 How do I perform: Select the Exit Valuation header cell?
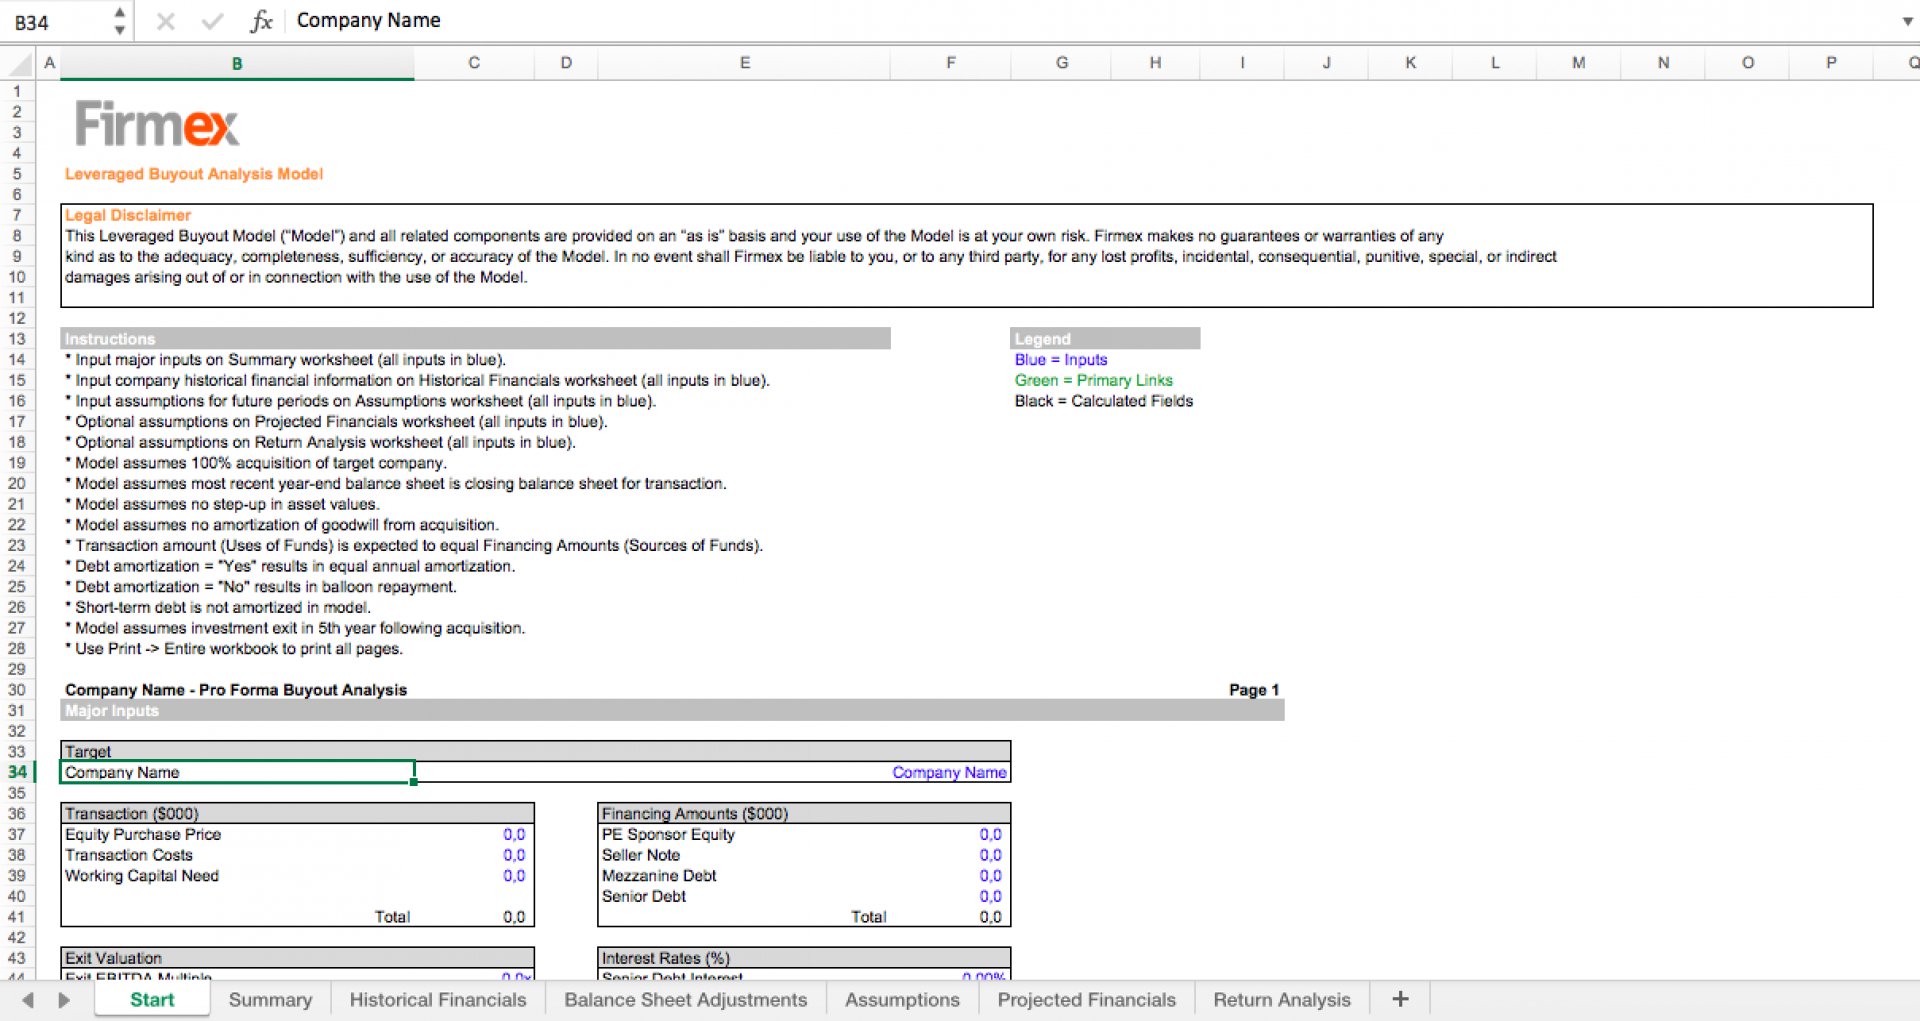click(x=297, y=958)
